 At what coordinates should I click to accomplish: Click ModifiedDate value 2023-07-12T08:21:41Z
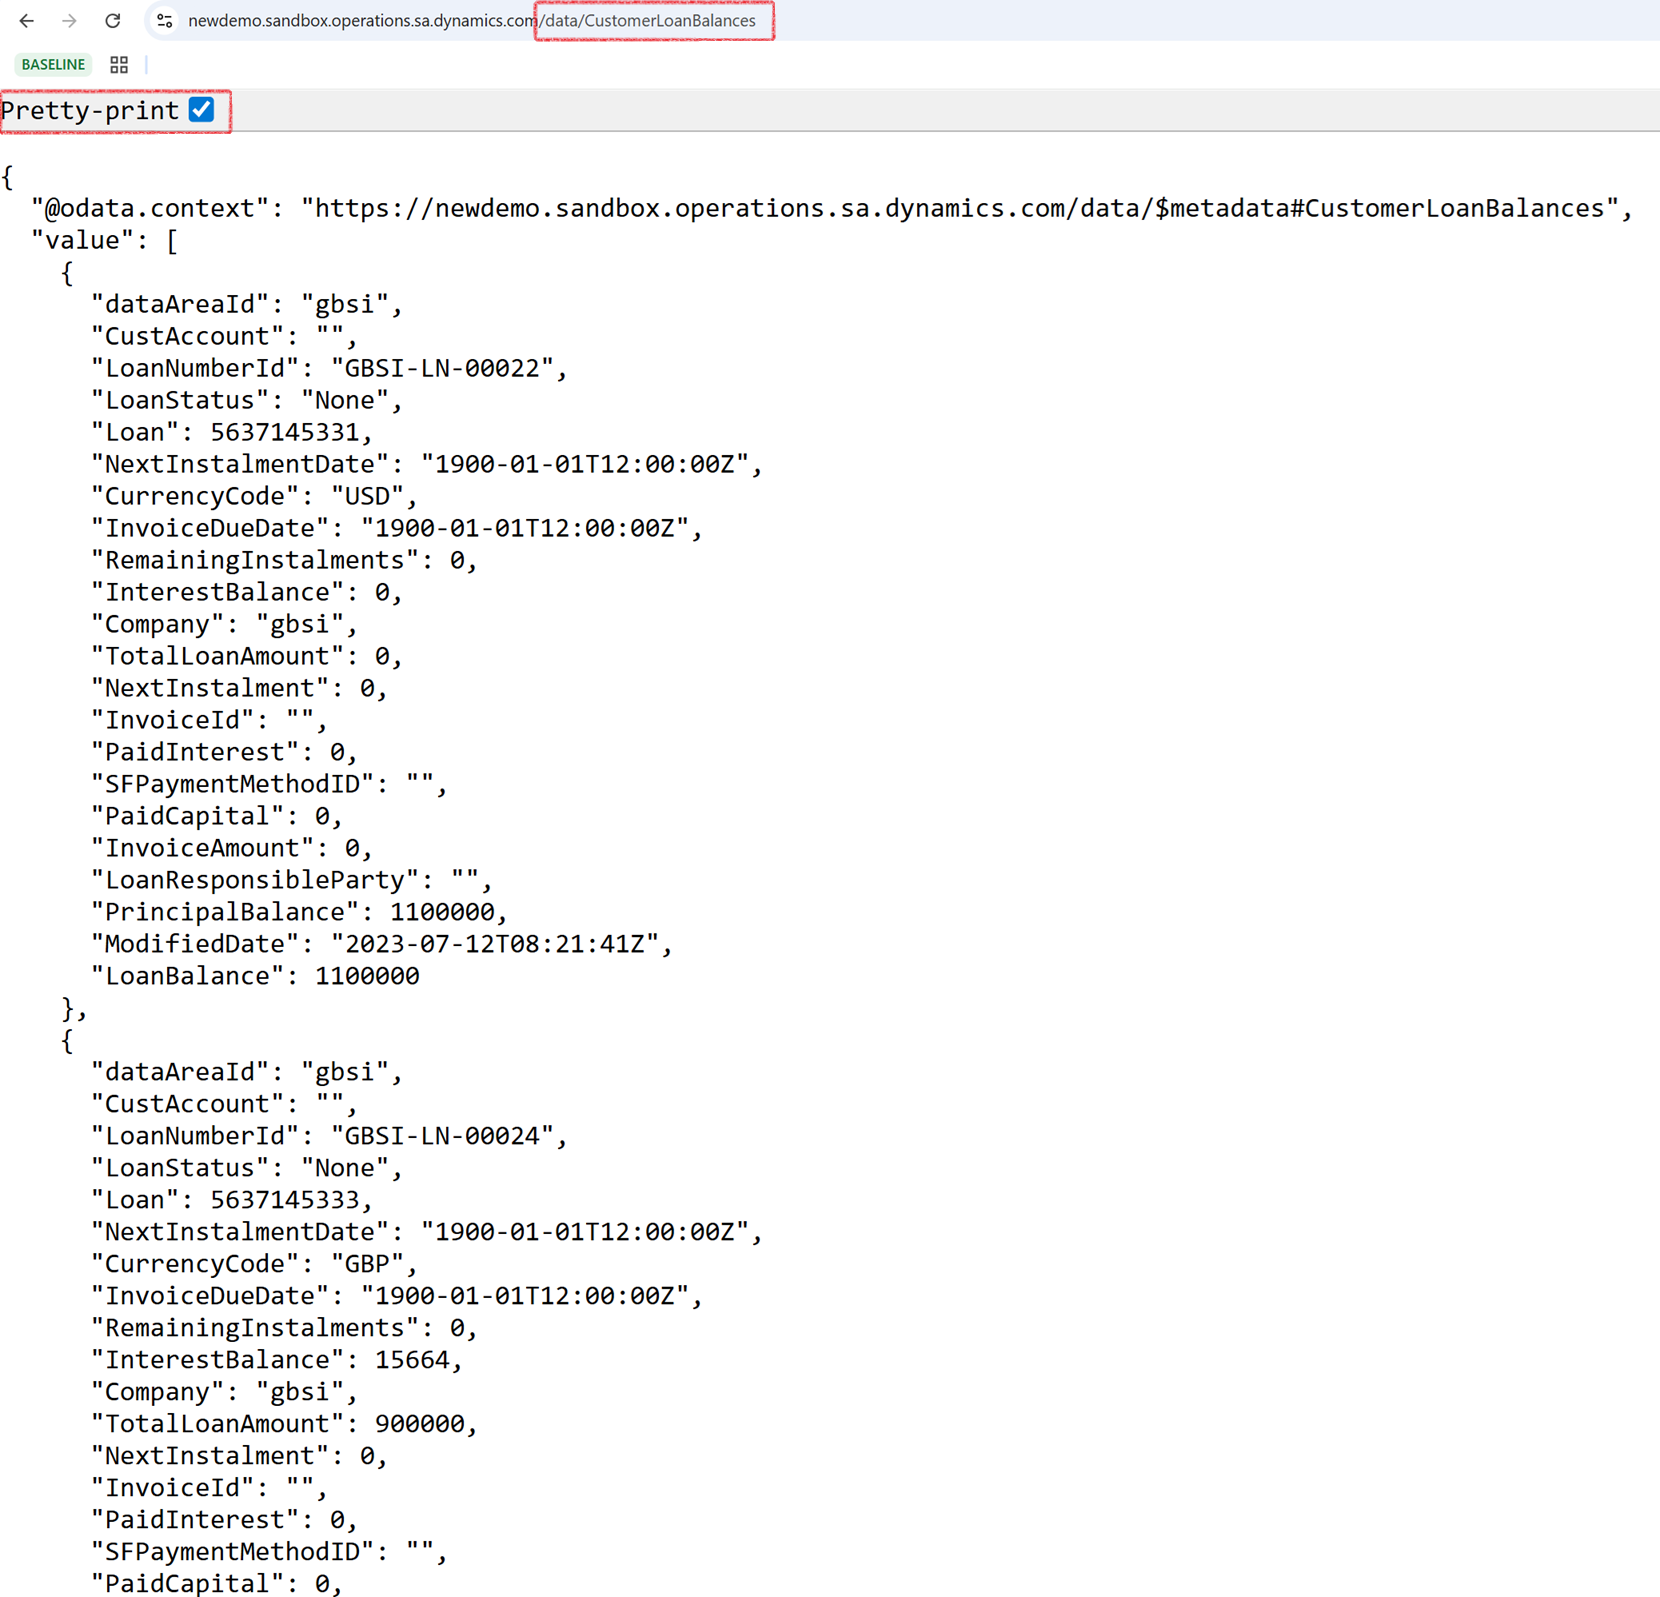(x=495, y=944)
